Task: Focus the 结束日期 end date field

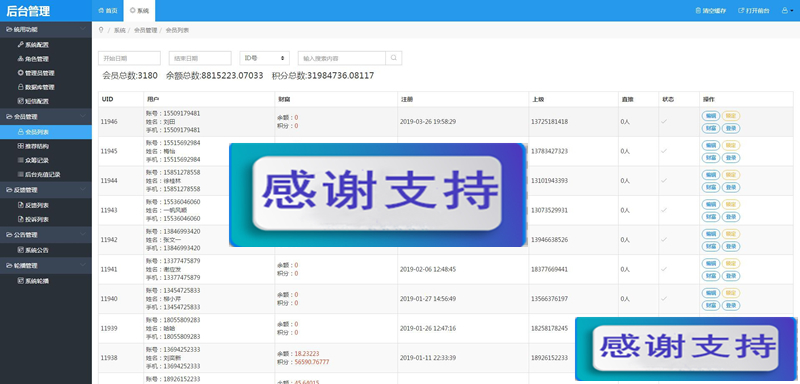Action: click(x=200, y=58)
